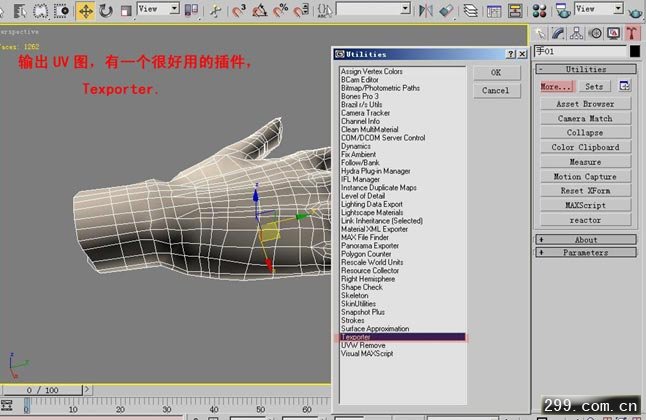Click the Mirror tool
The width and height of the screenshot is (646, 420).
(425, 10)
